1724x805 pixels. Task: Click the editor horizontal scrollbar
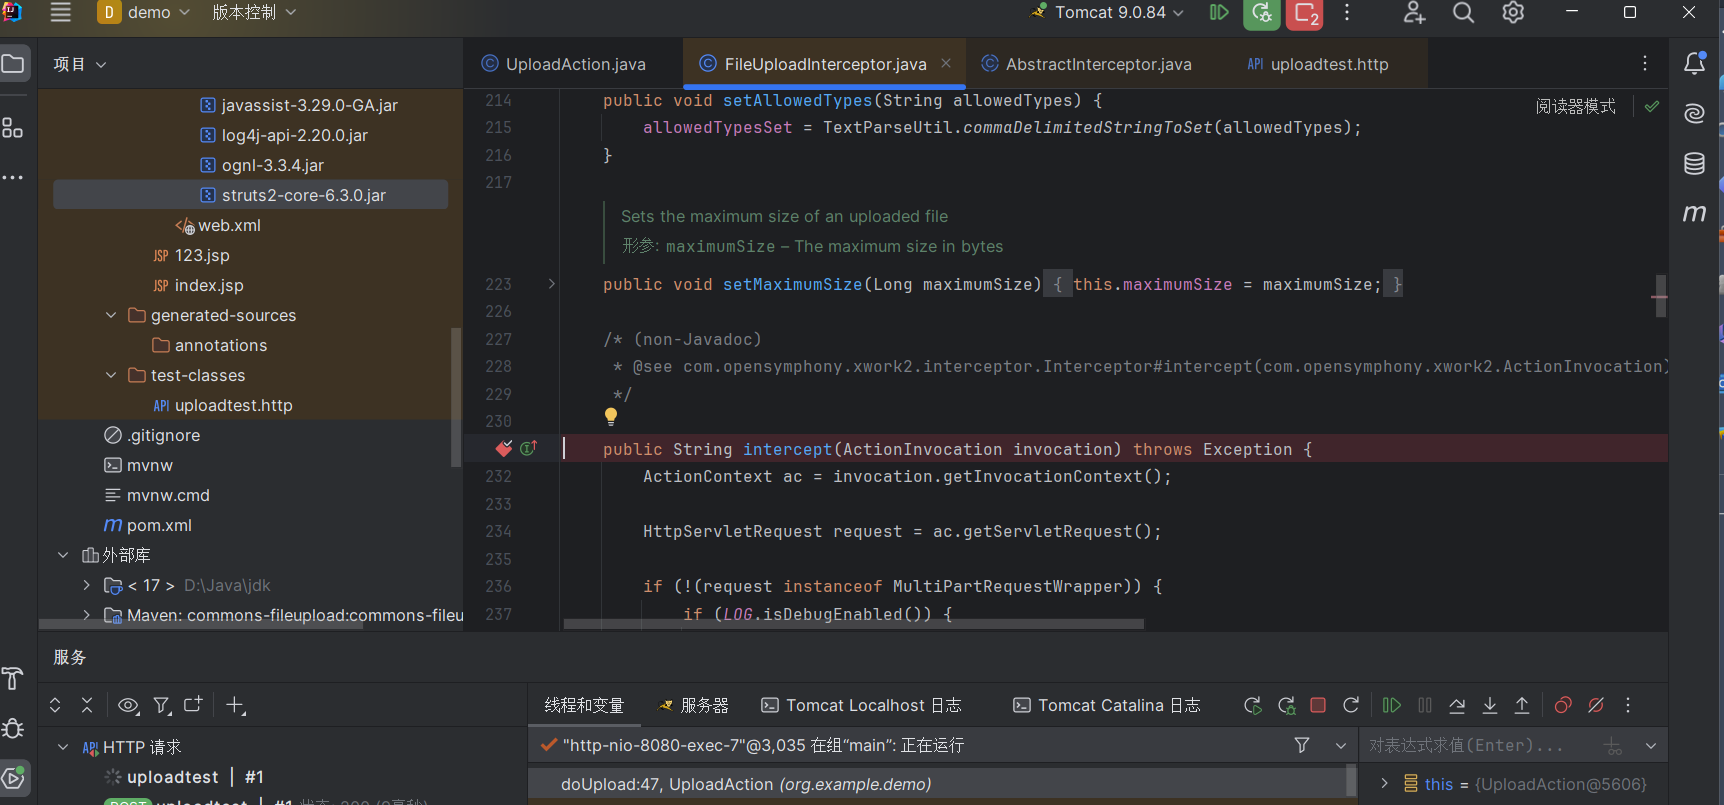coord(854,623)
